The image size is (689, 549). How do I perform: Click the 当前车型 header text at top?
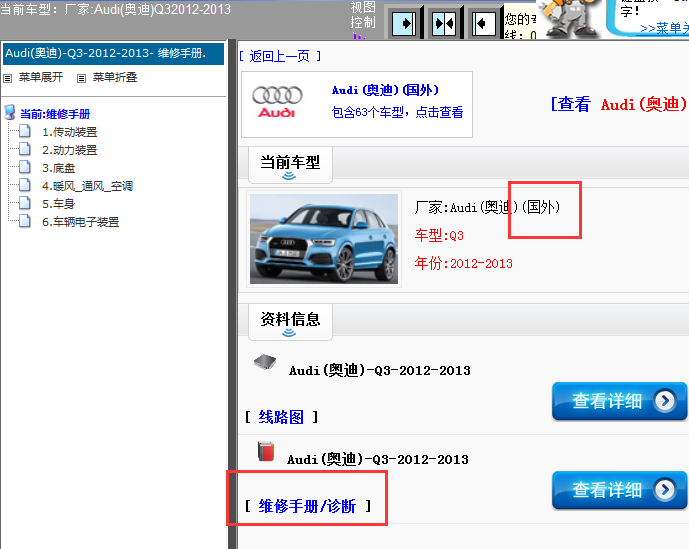[x=115, y=9]
